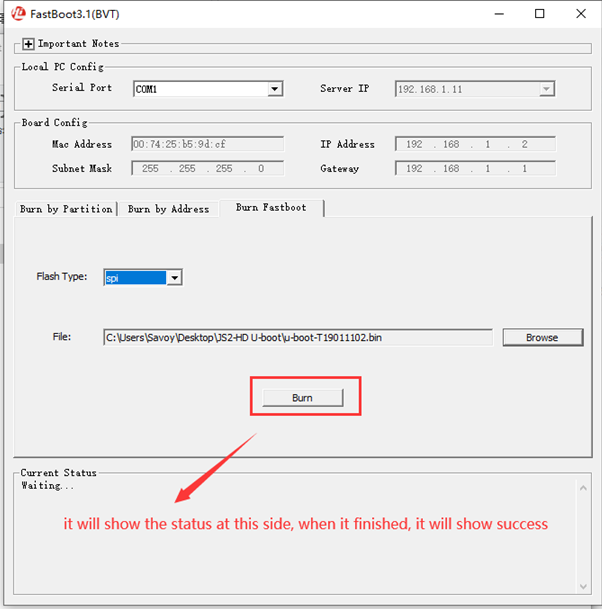Switch to Burn by Address tab

[169, 209]
